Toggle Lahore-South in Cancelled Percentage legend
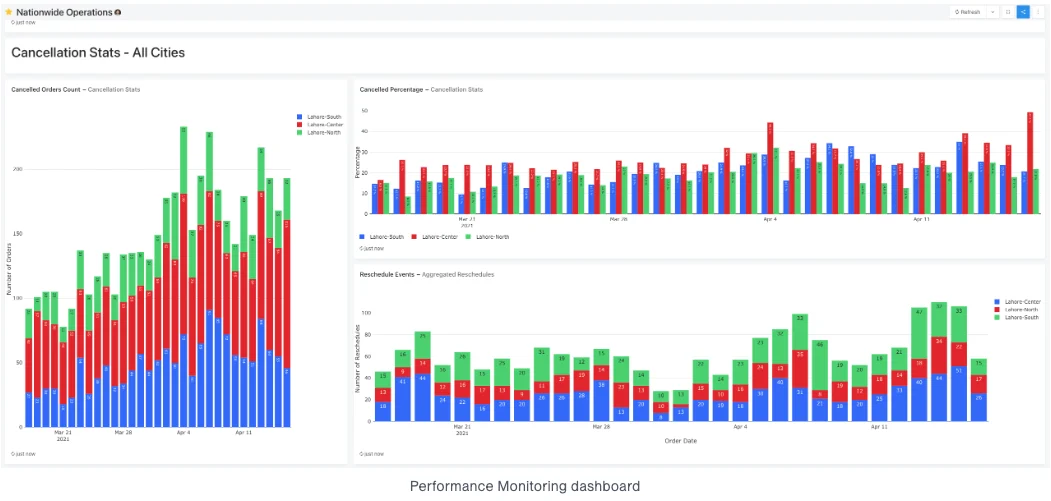 pyautogui.click(x=382, y=237)
